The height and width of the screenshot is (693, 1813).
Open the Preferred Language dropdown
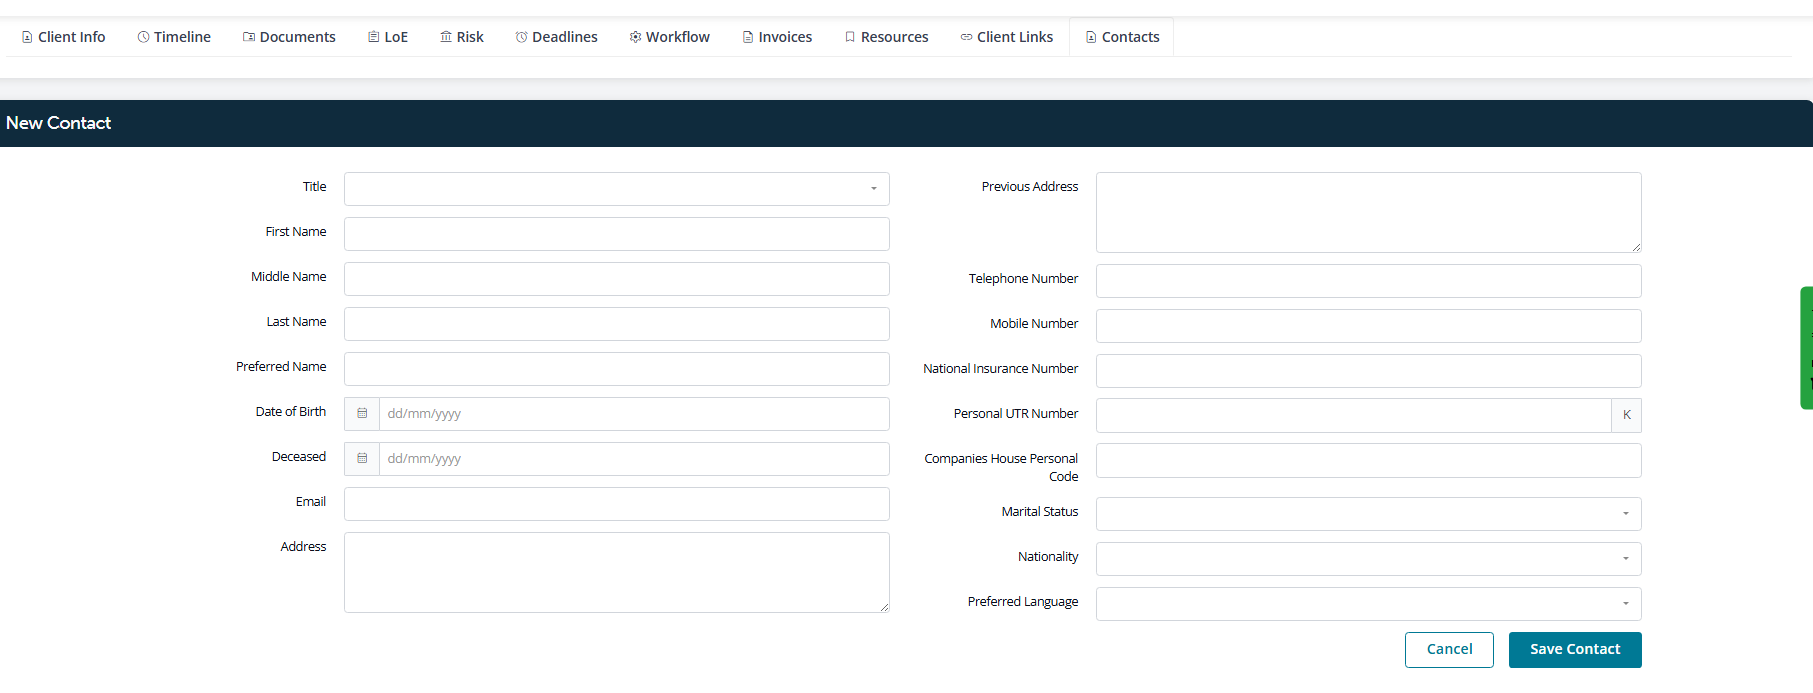click(x=1368, y=604)
